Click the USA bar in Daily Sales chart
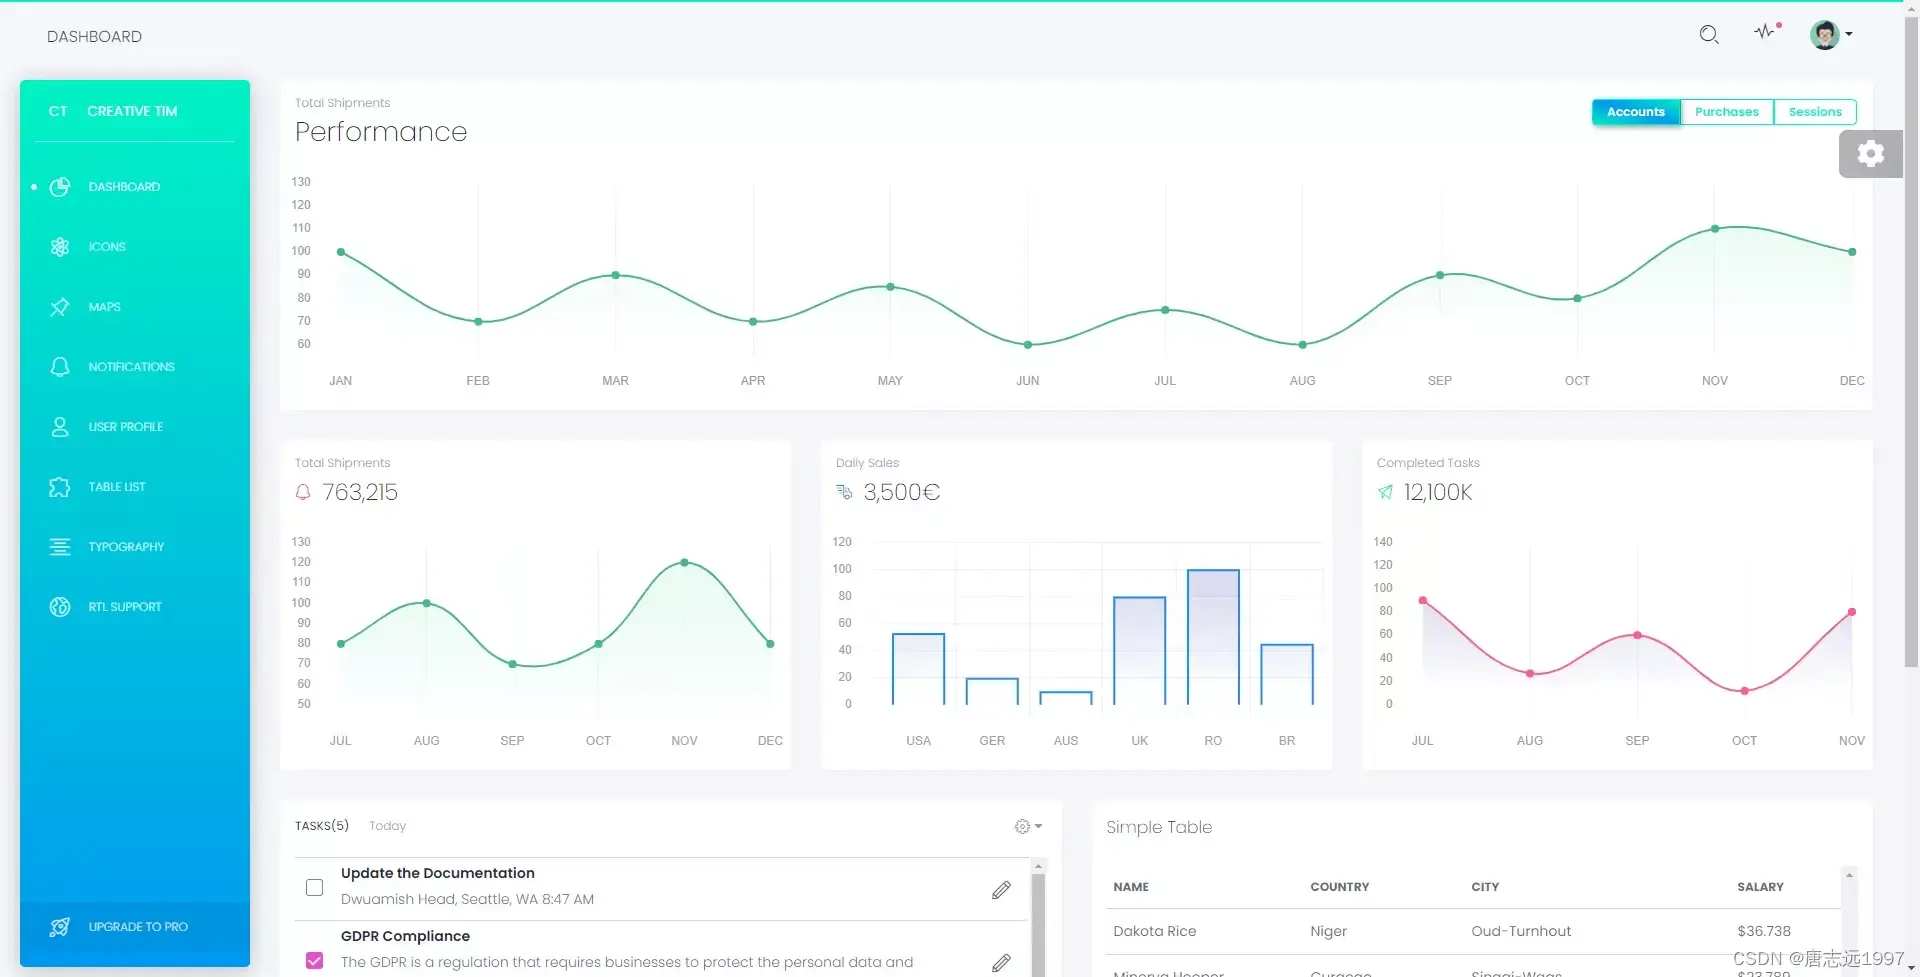Image resolution: width=1920 pixels, height=977 pixels. [x=918, y=669]
